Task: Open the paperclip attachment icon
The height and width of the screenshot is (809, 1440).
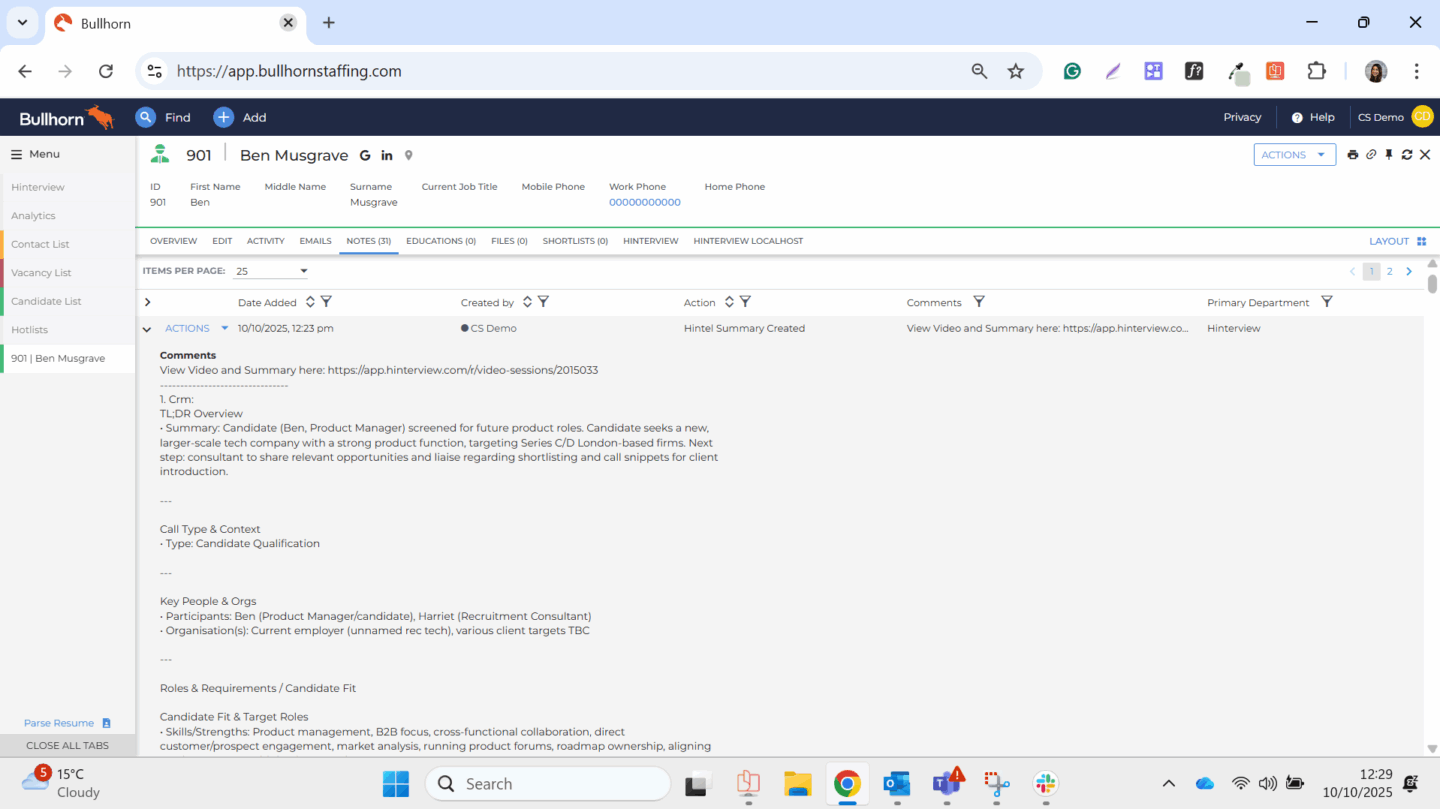Action: (x=1371, y=155)
